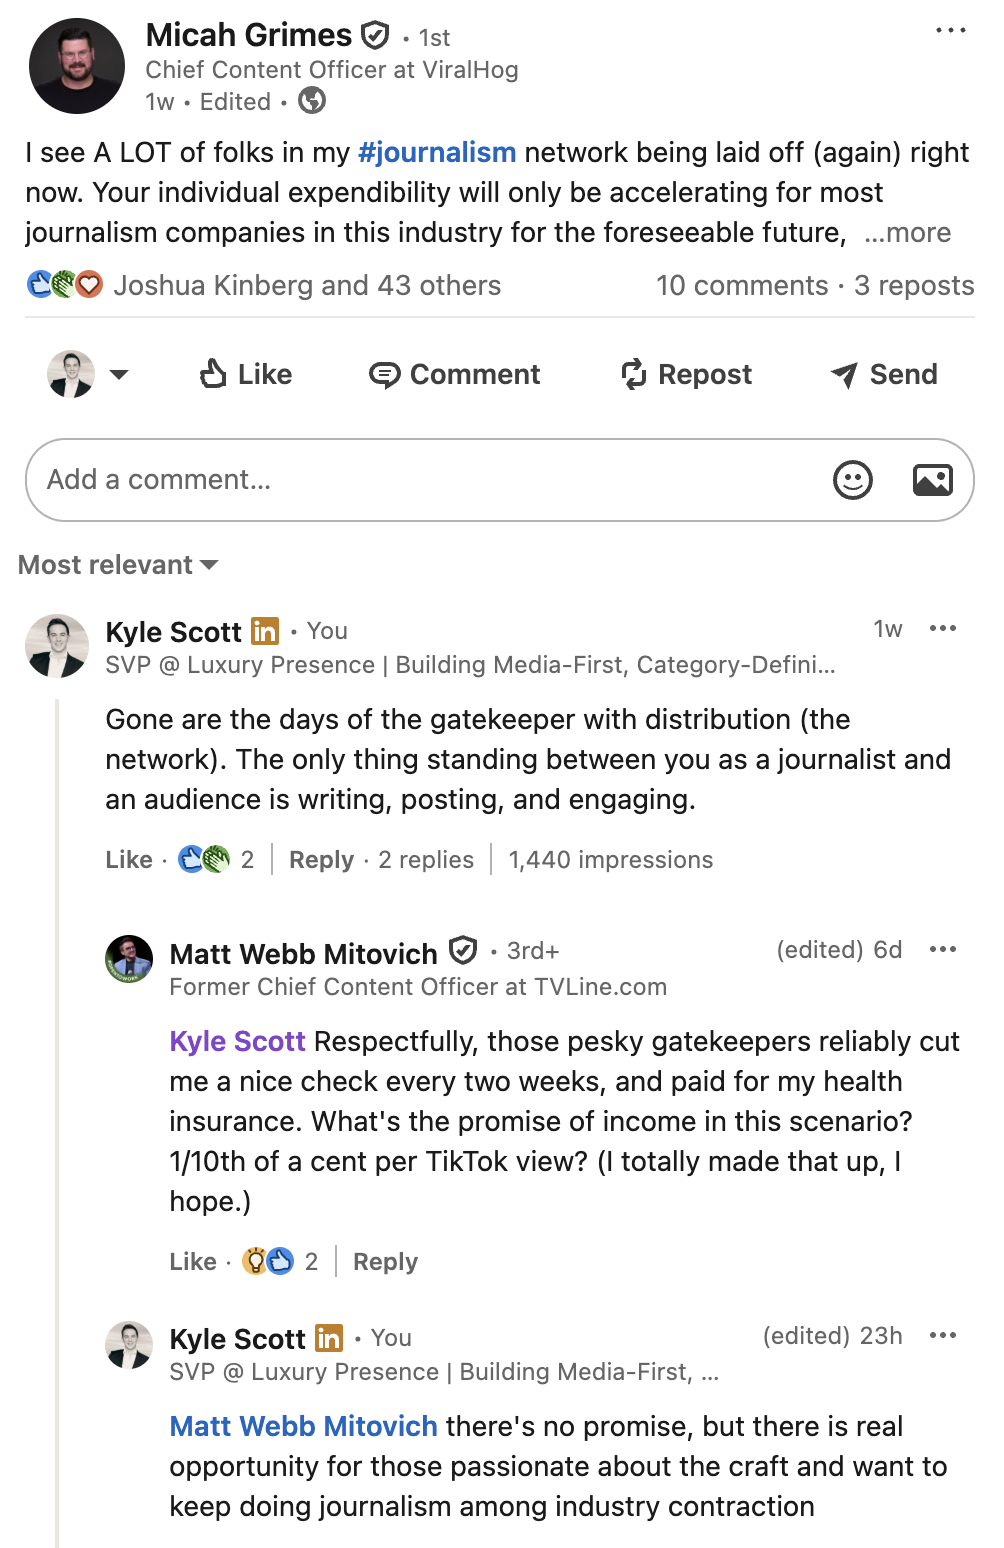This screenshot has height=1548, width=1004.
Task: Click the emoji icon in comment box
Action: click(853, 480)
